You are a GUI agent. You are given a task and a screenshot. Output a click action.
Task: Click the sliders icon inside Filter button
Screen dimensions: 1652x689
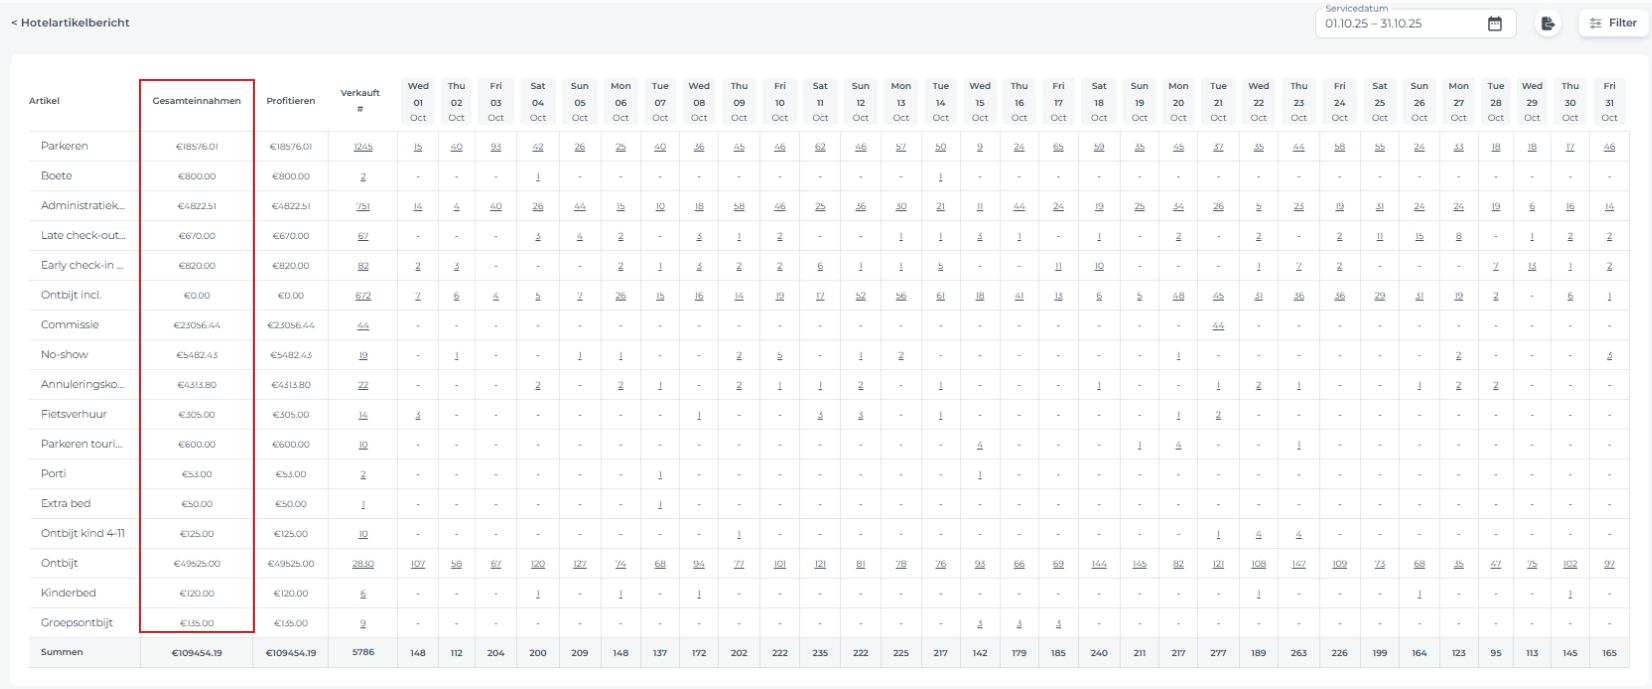1595,23
